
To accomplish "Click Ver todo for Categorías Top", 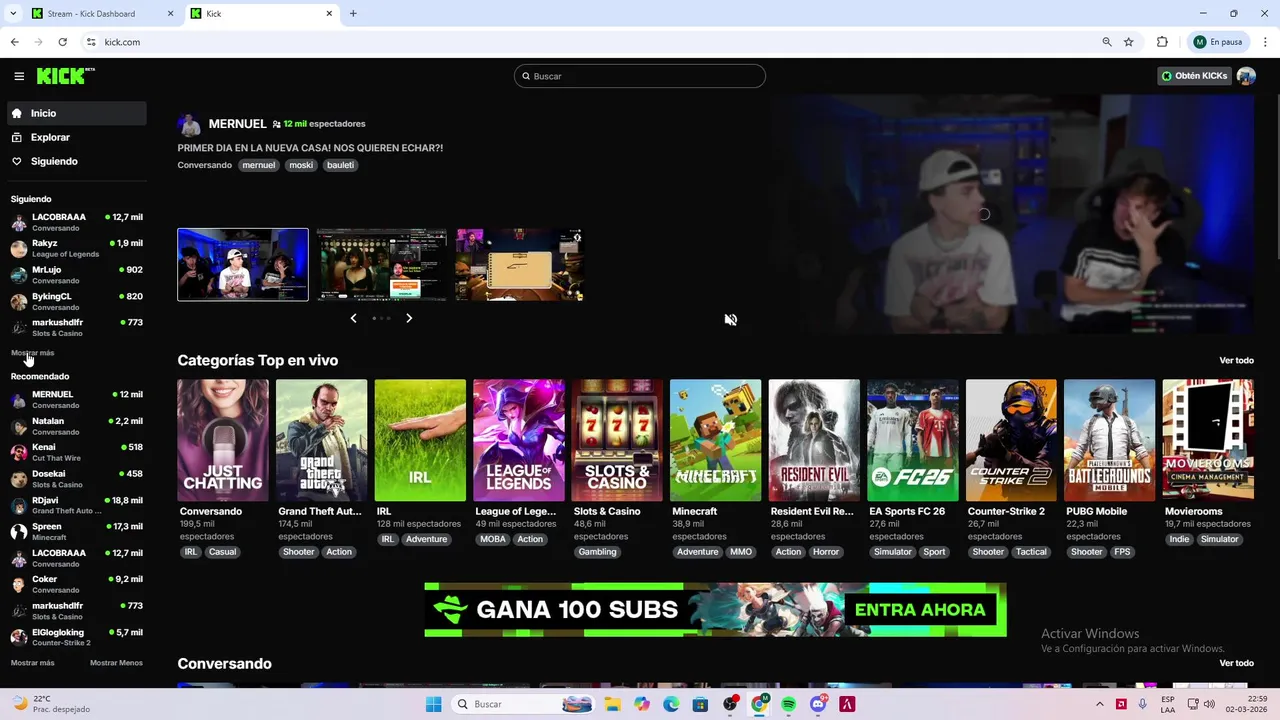I will coord(1236,360).
